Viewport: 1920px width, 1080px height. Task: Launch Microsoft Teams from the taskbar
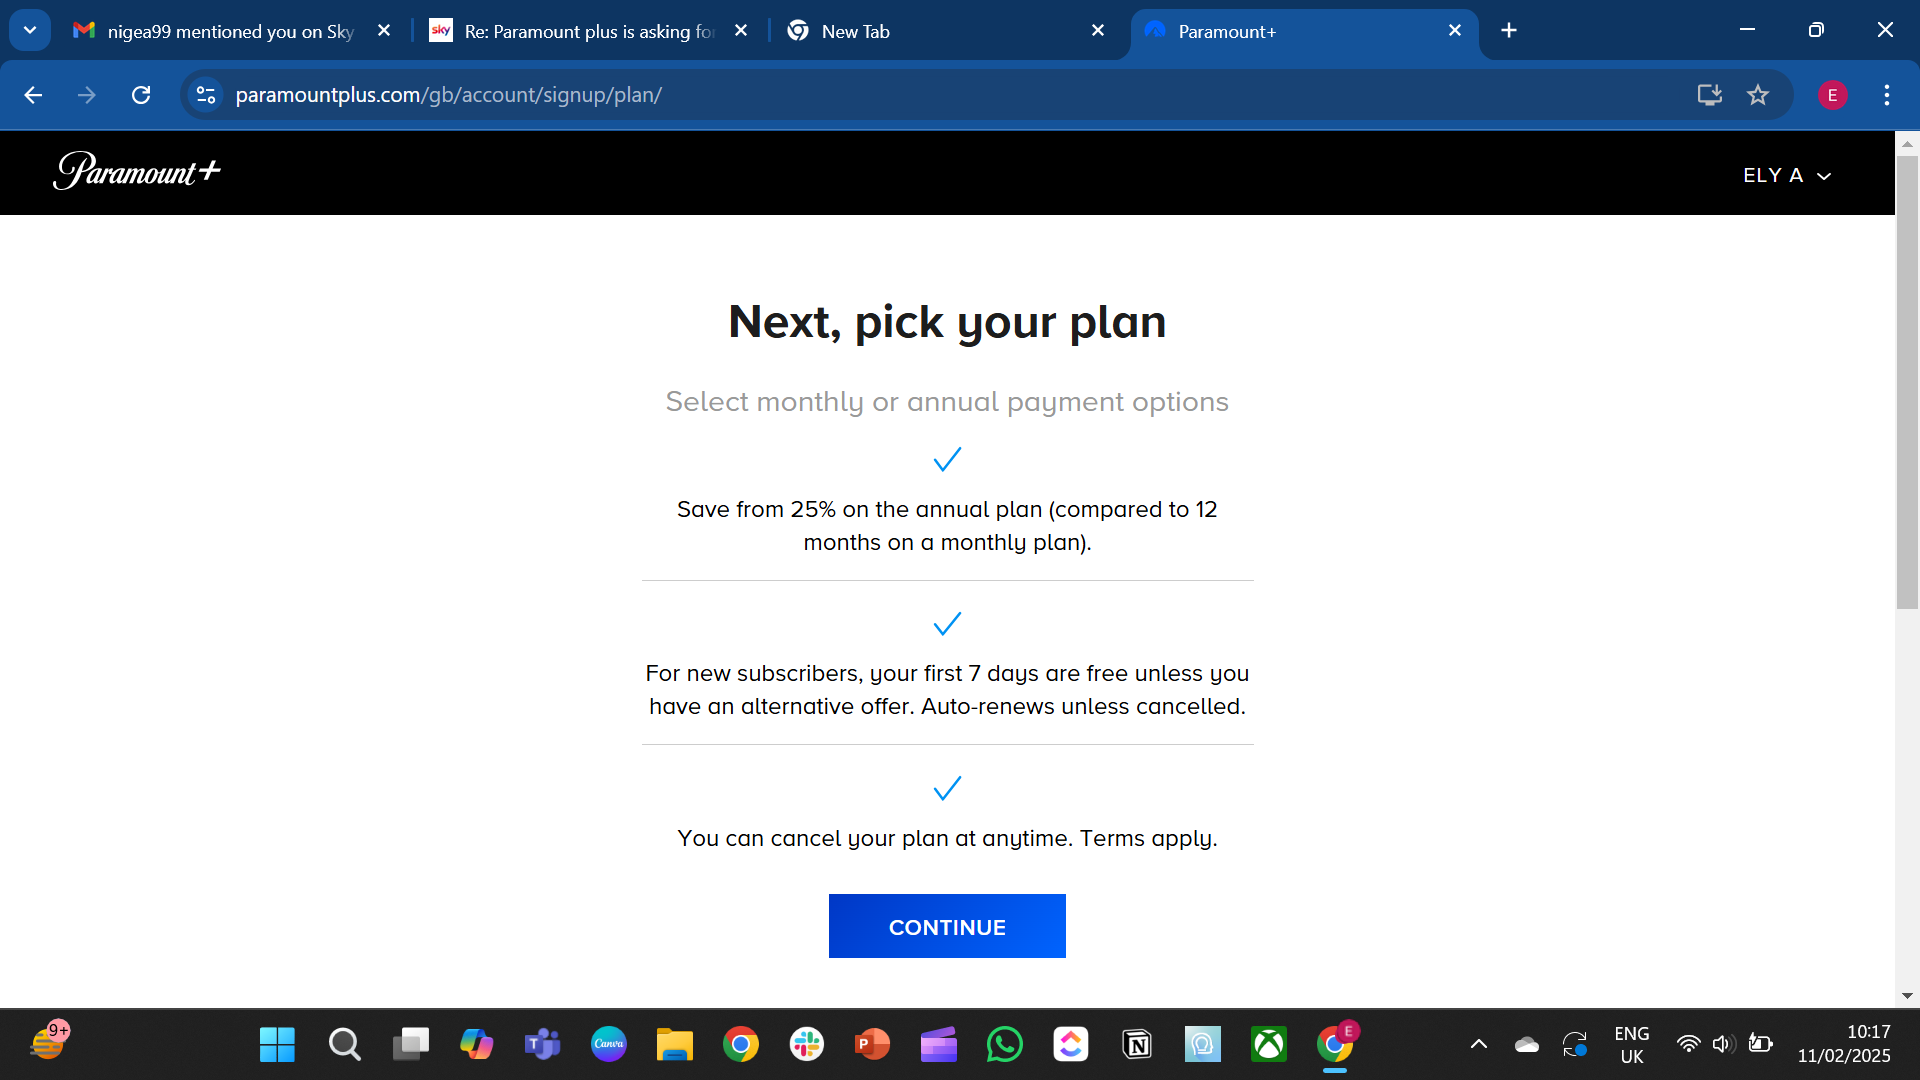pyautogui.click(x=542, y=1044)
